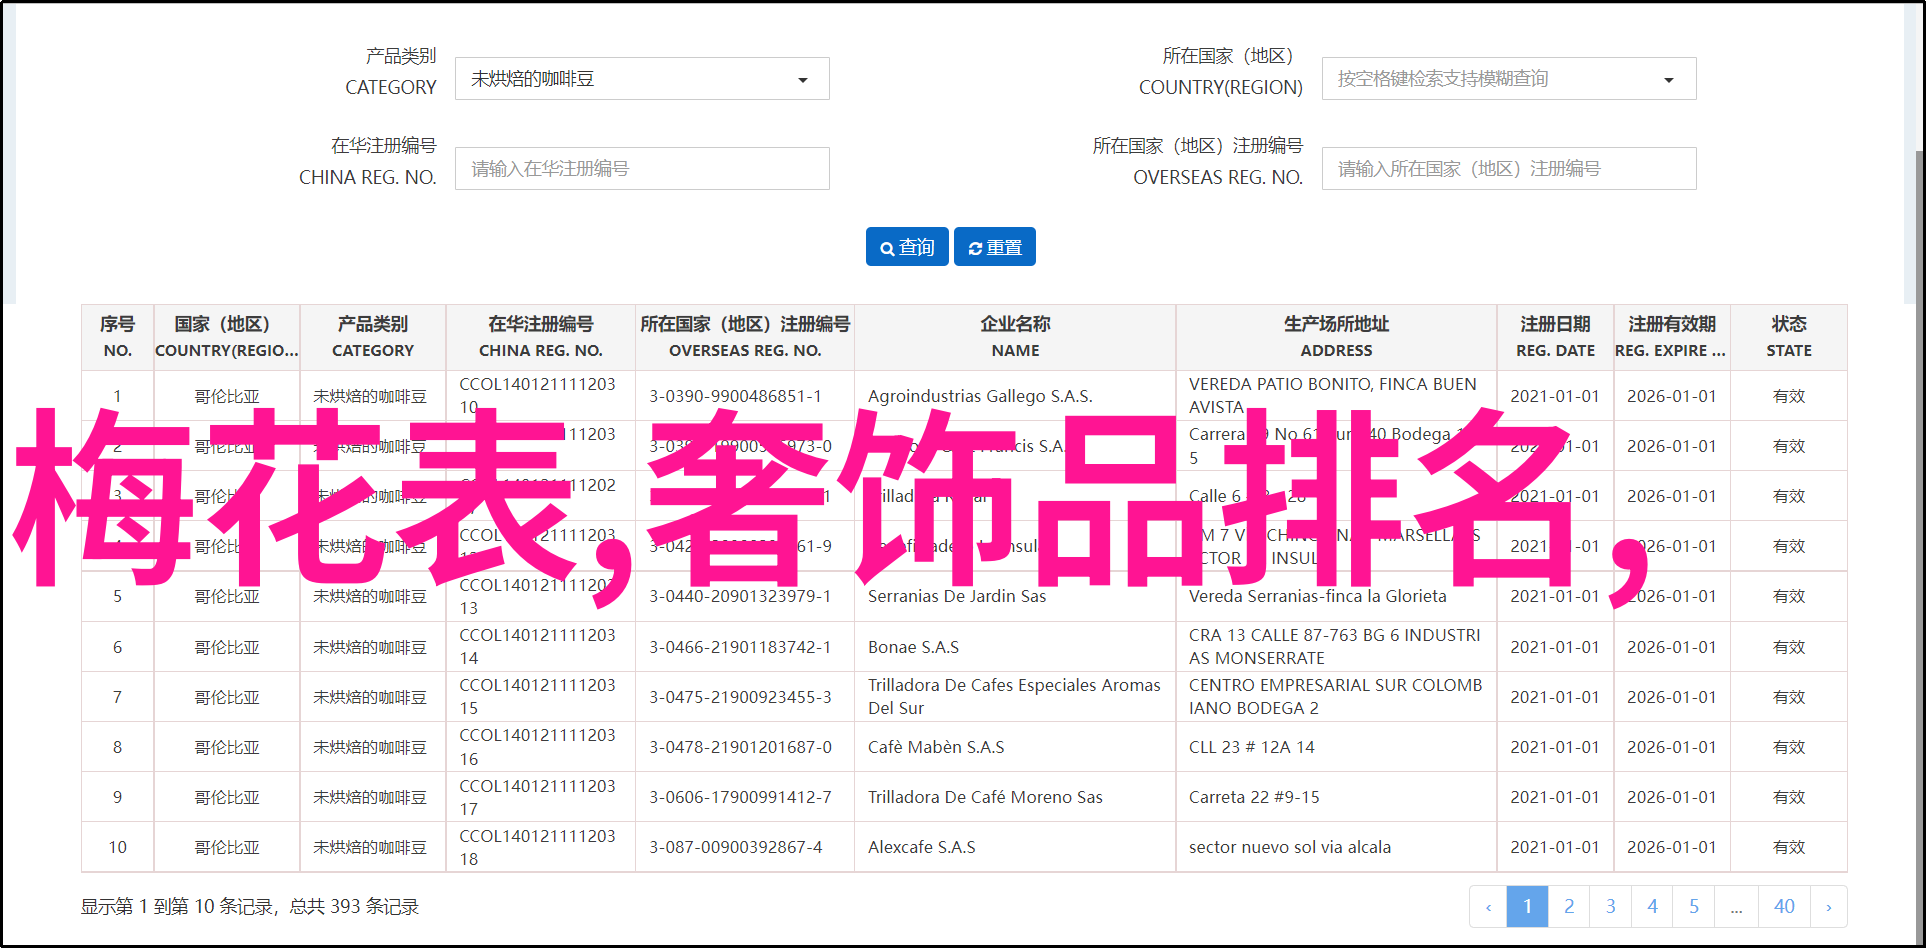Click the 状态 STATE column header
The image size is (1927, 950).
[1789, 337]
